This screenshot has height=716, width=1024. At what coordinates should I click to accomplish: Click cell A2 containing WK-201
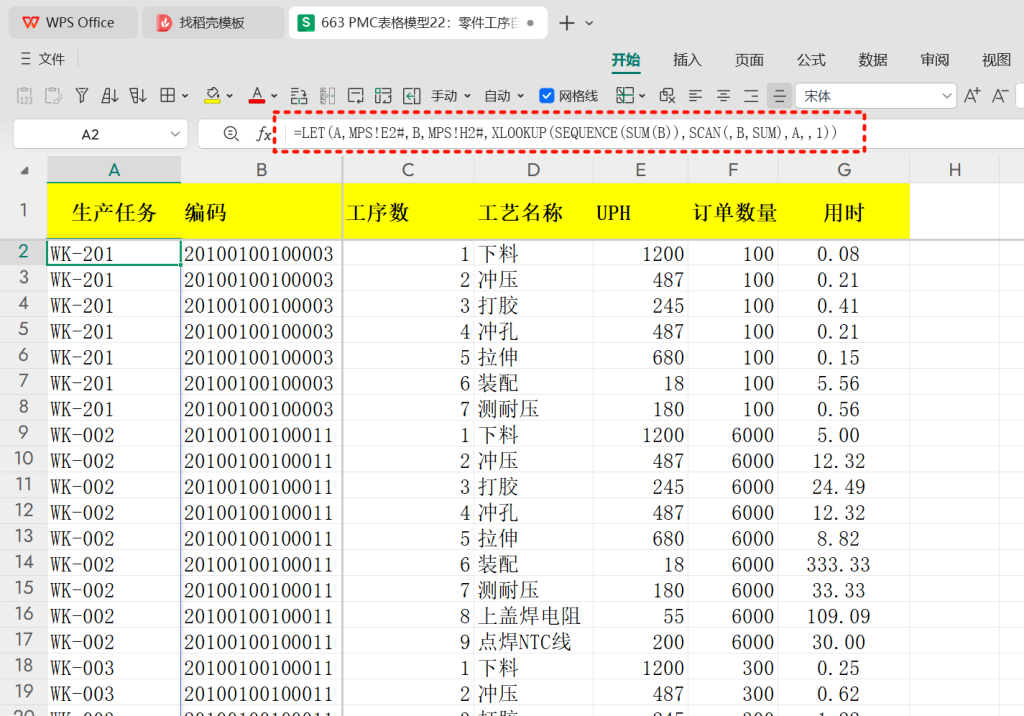pos(114,253)
